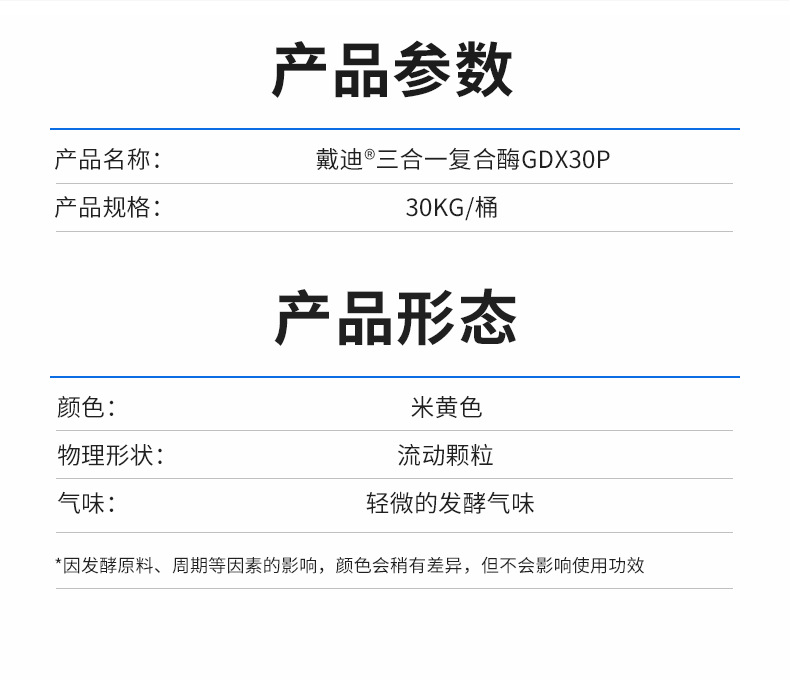Image resolution: width=790 pixels, height=680 pixels.
Task: Click the 气味 label
Action: 86,503
